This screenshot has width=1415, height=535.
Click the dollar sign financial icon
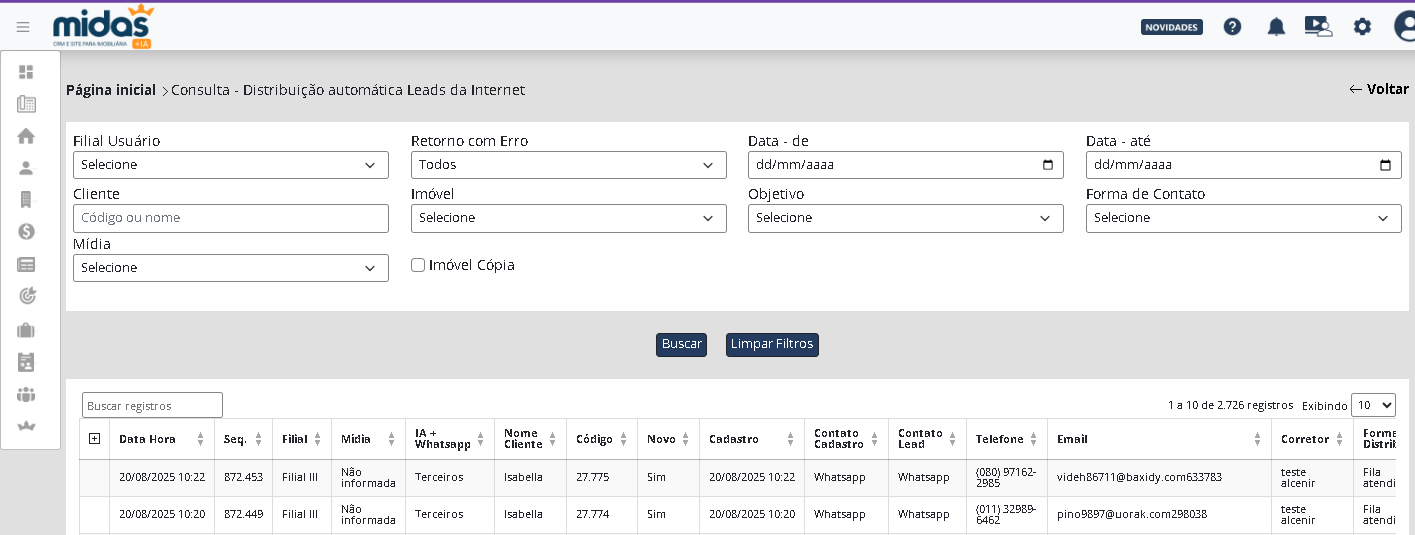click(26, 231)
